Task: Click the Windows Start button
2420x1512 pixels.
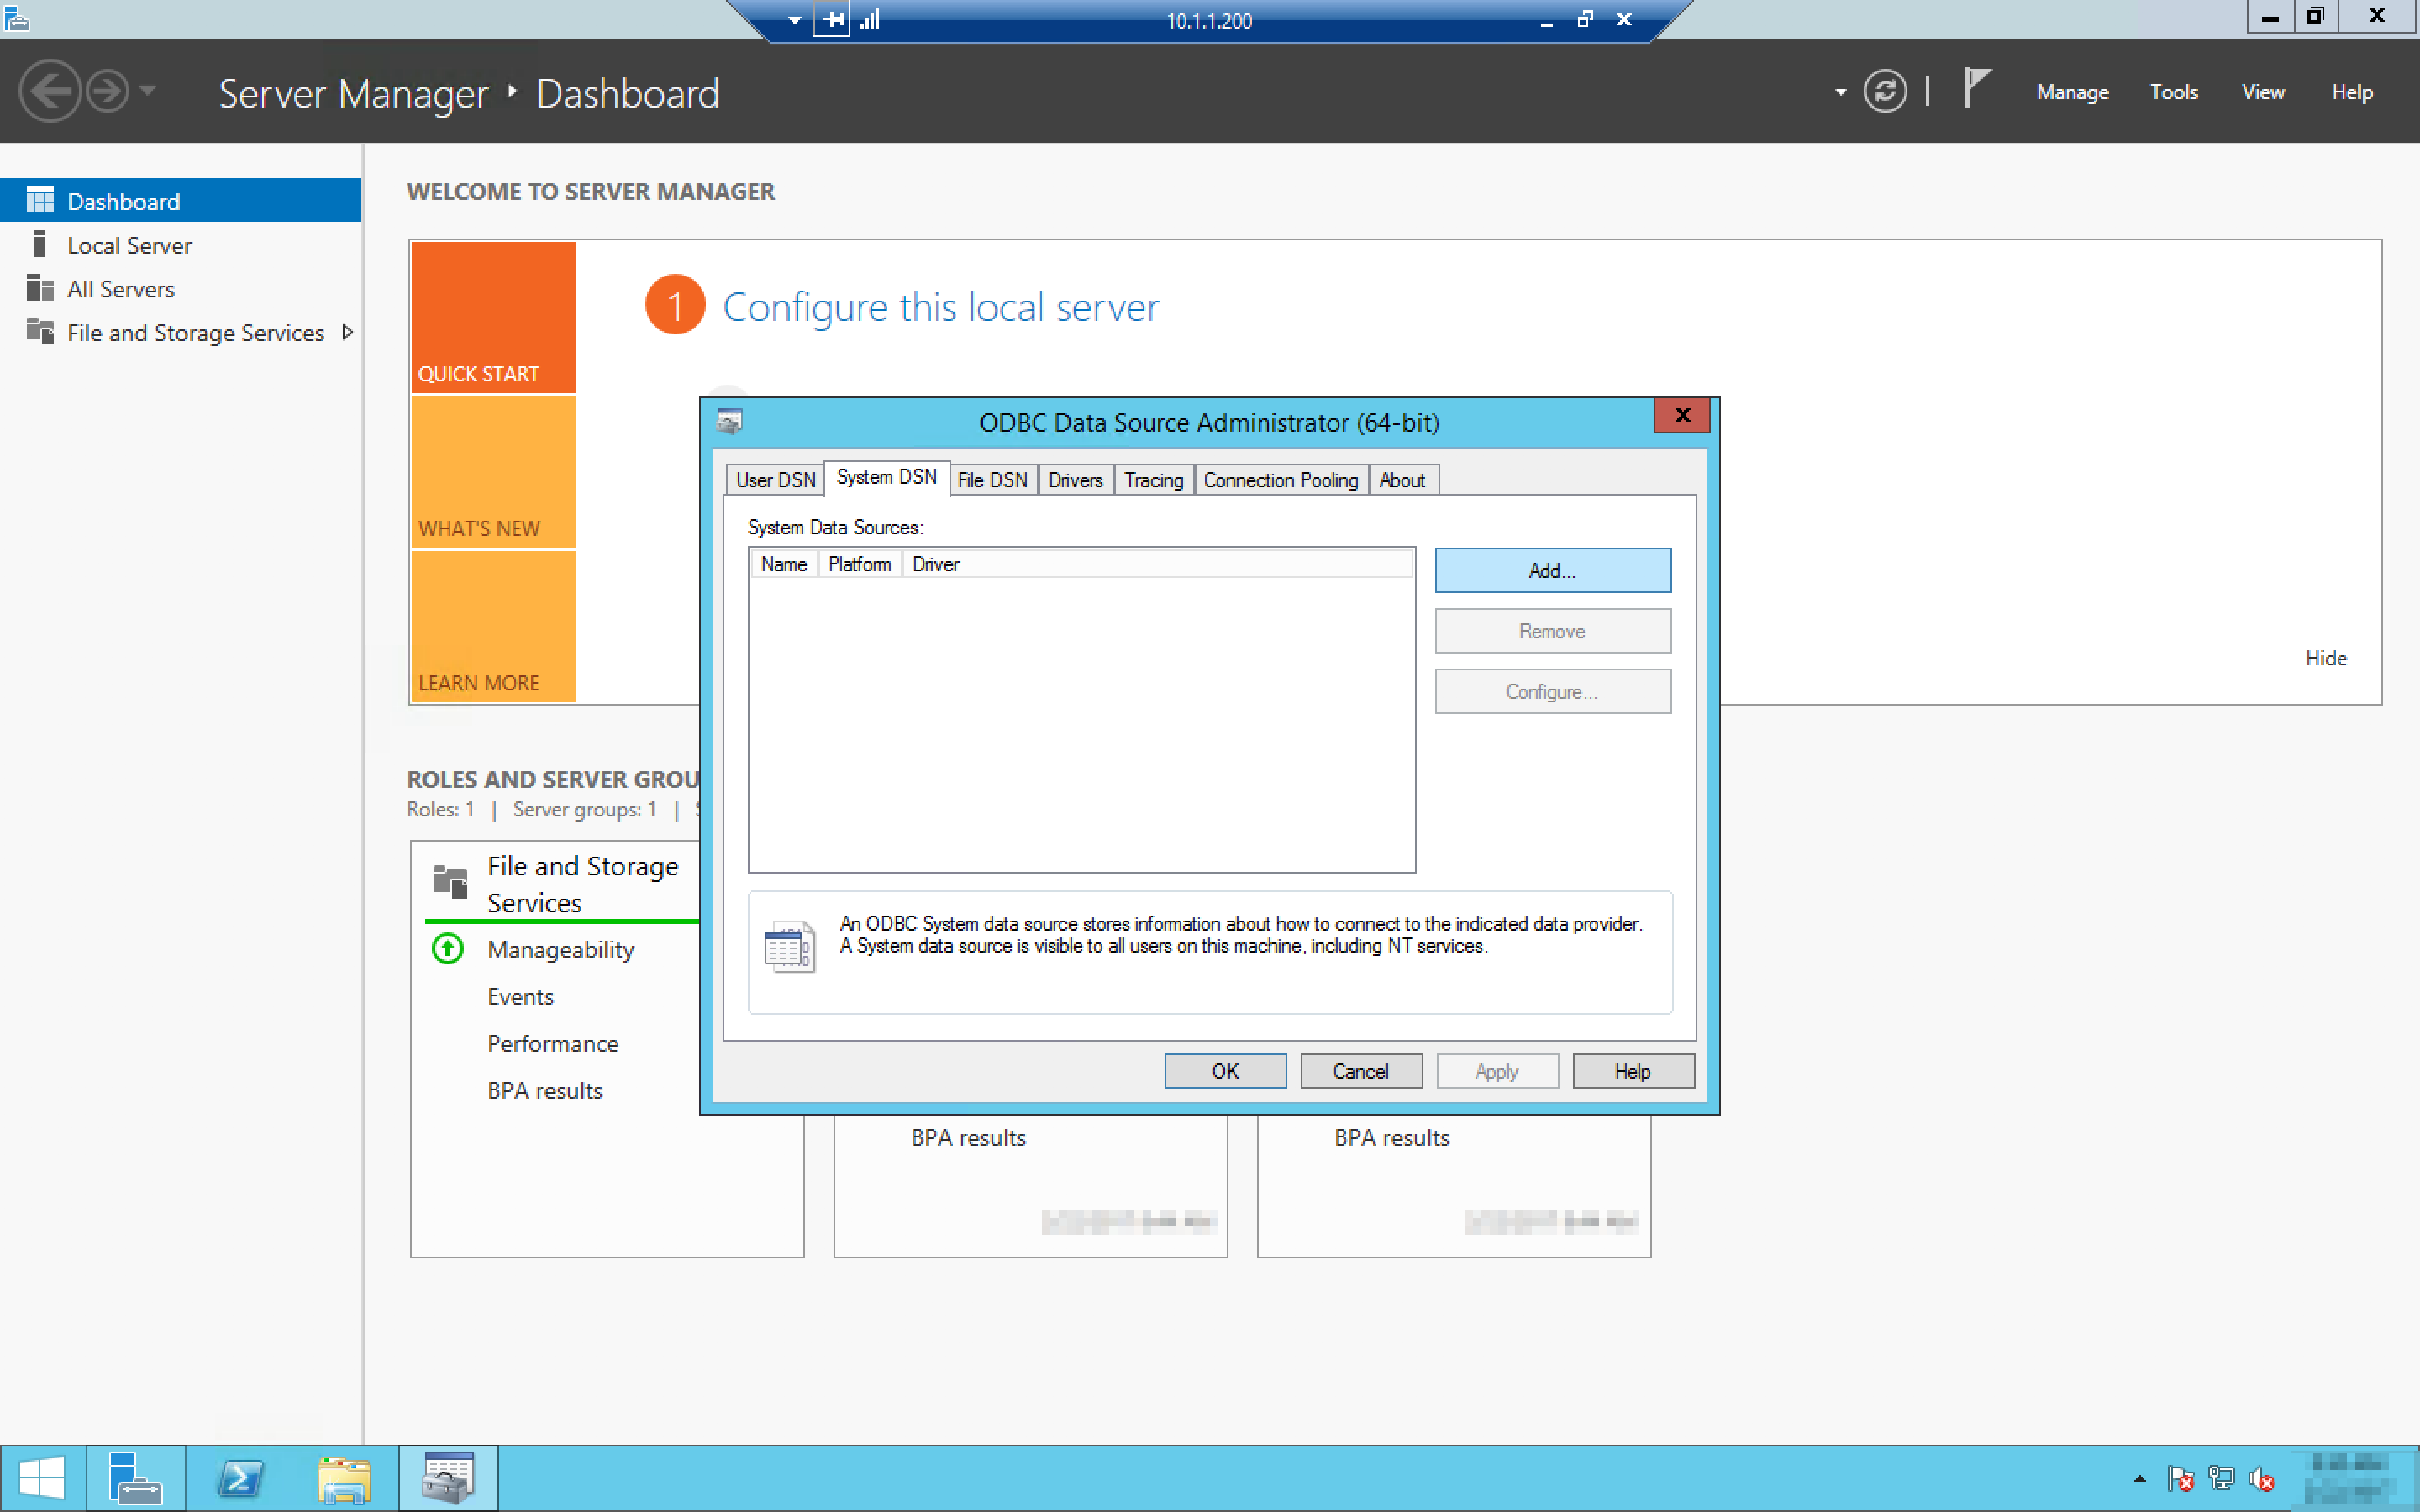Action: pos(42,1478)
